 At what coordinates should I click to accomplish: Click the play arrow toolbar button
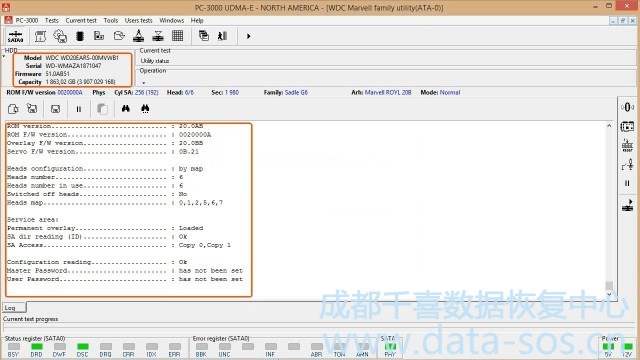tap(248, 36)
